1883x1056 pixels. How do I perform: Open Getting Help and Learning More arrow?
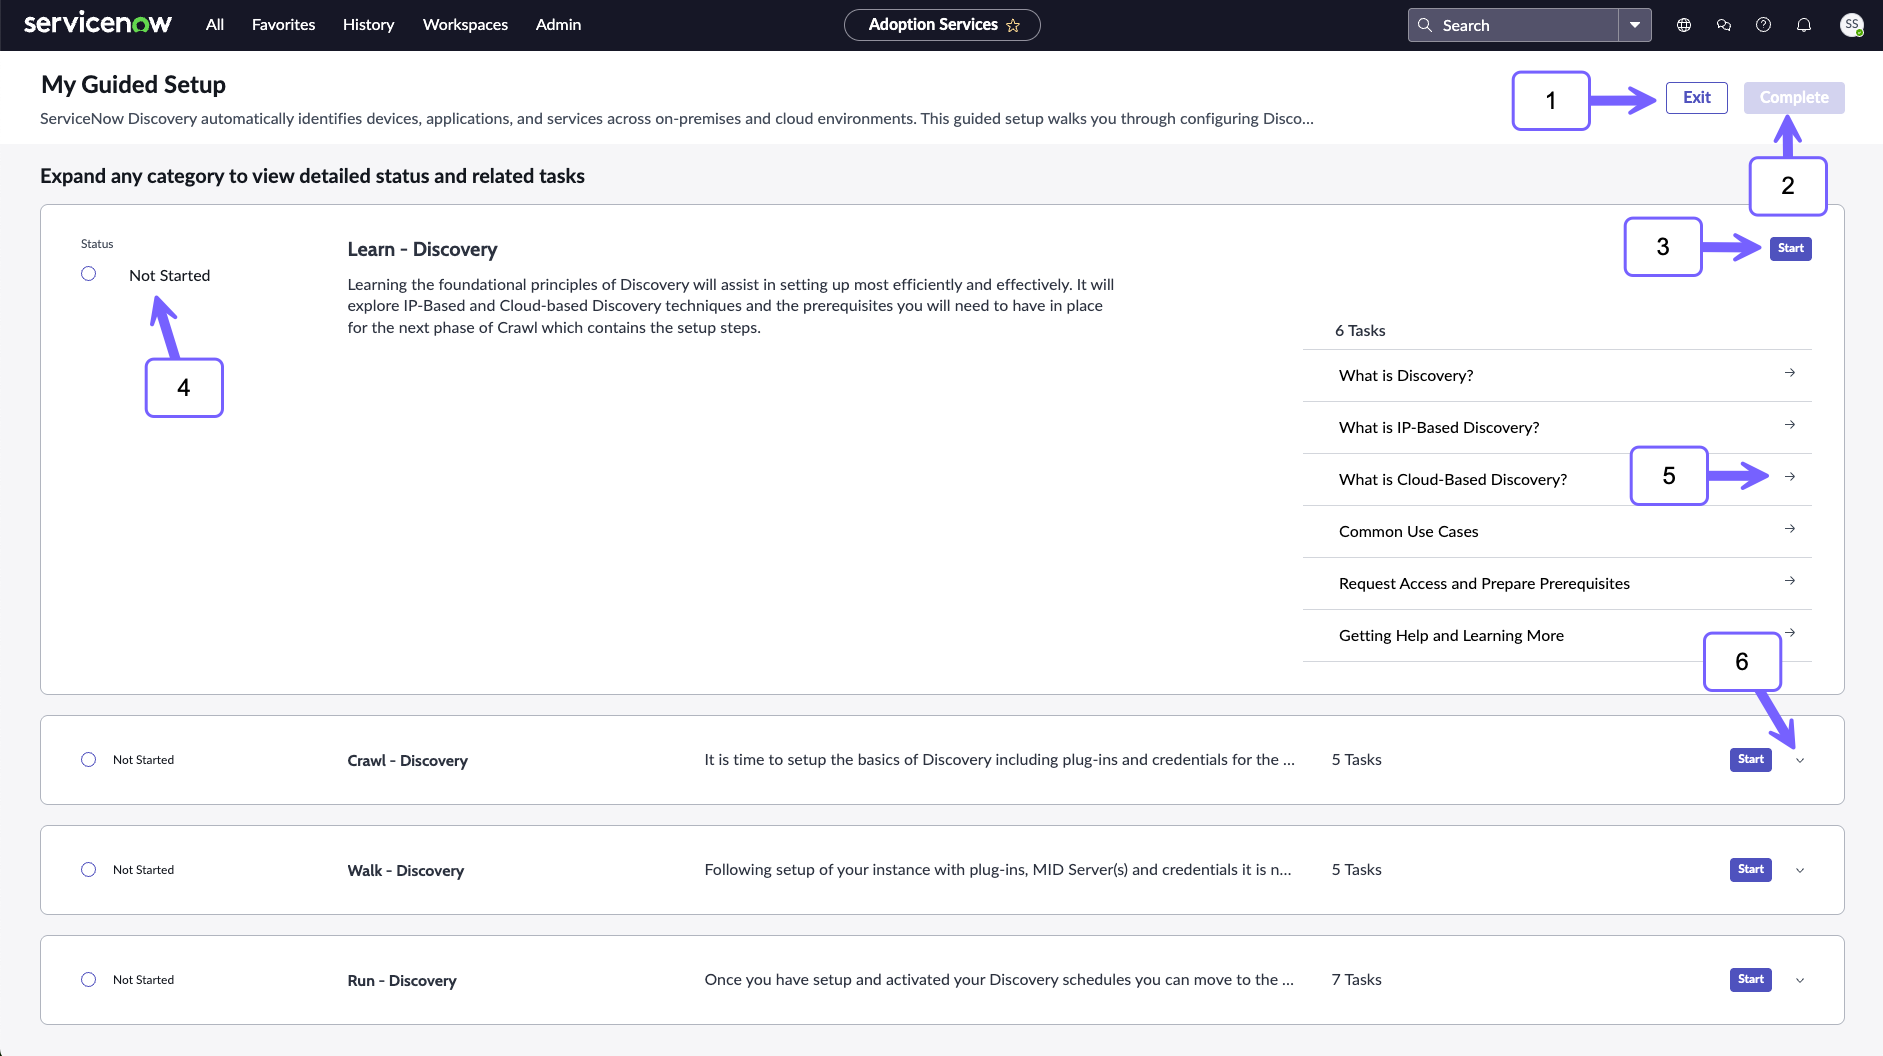pyautogui.click(x=1790, y=633)
